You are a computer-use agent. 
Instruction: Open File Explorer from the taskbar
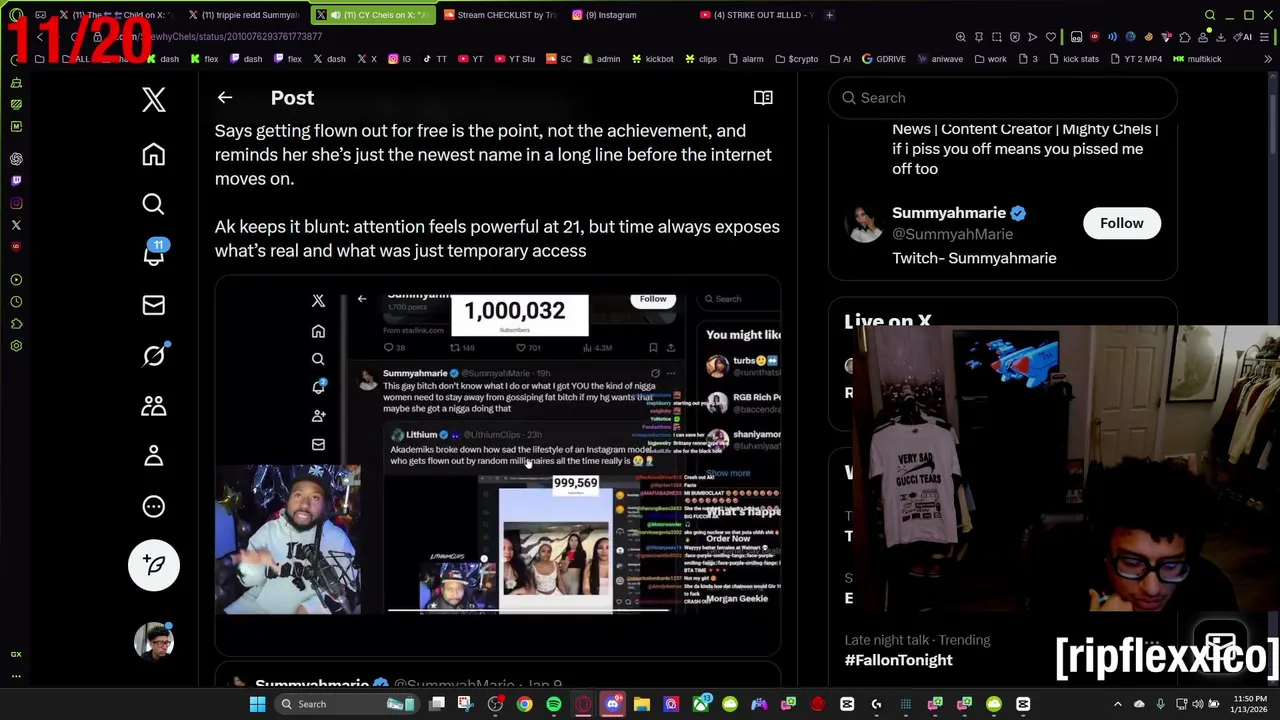pos(642,704)
